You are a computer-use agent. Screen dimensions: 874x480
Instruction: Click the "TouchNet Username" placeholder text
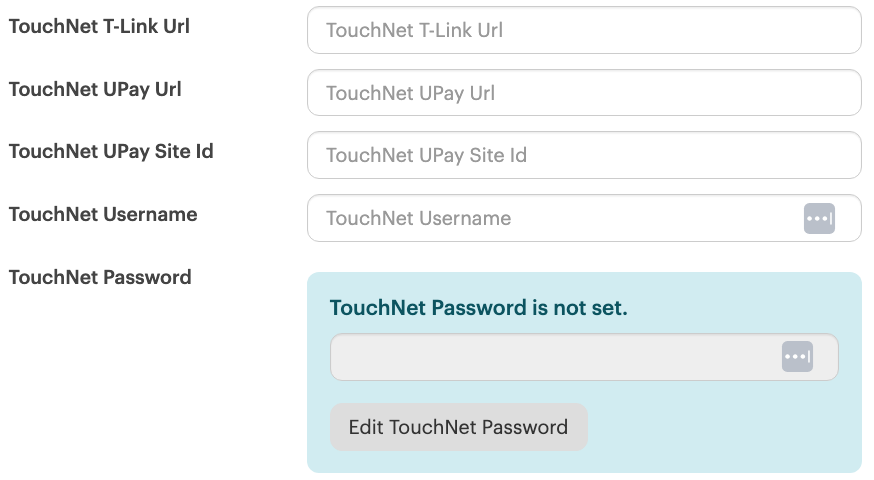pos(418,219)
